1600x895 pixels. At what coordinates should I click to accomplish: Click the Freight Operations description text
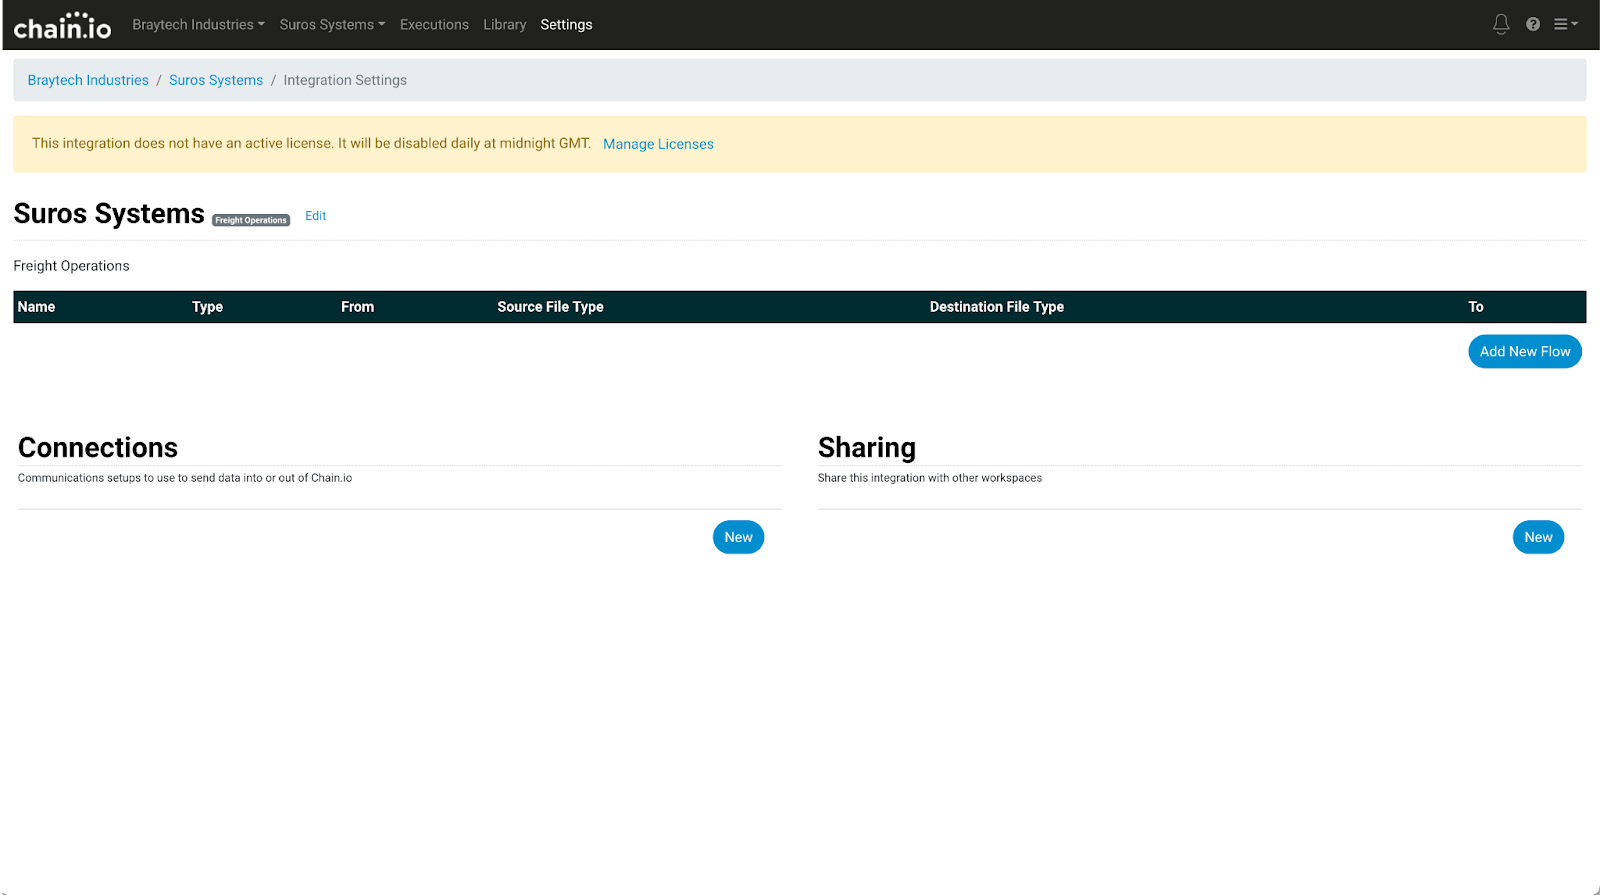tap(71, 266)
